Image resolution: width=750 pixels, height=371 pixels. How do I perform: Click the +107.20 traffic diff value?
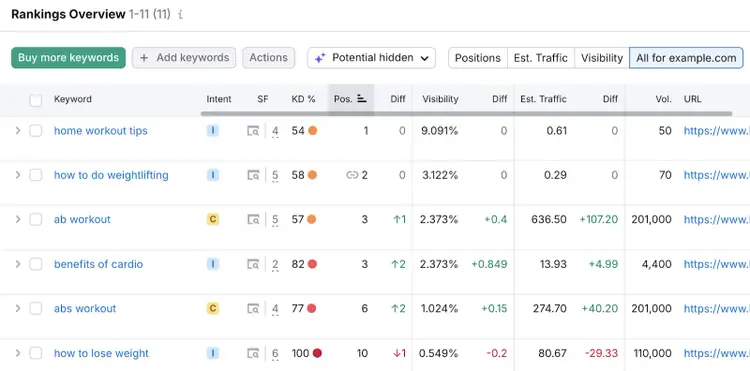(x=598, y=219)
